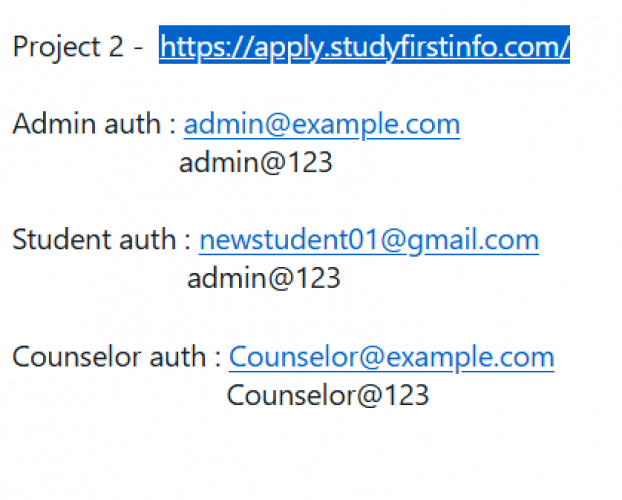Click admin@123 password under admin@example.com

click(255, 163)
